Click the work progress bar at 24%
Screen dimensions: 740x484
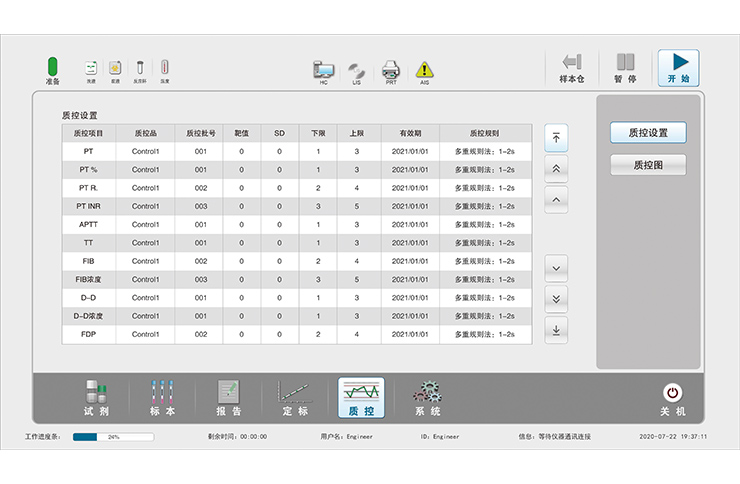[x=113, y=437]
